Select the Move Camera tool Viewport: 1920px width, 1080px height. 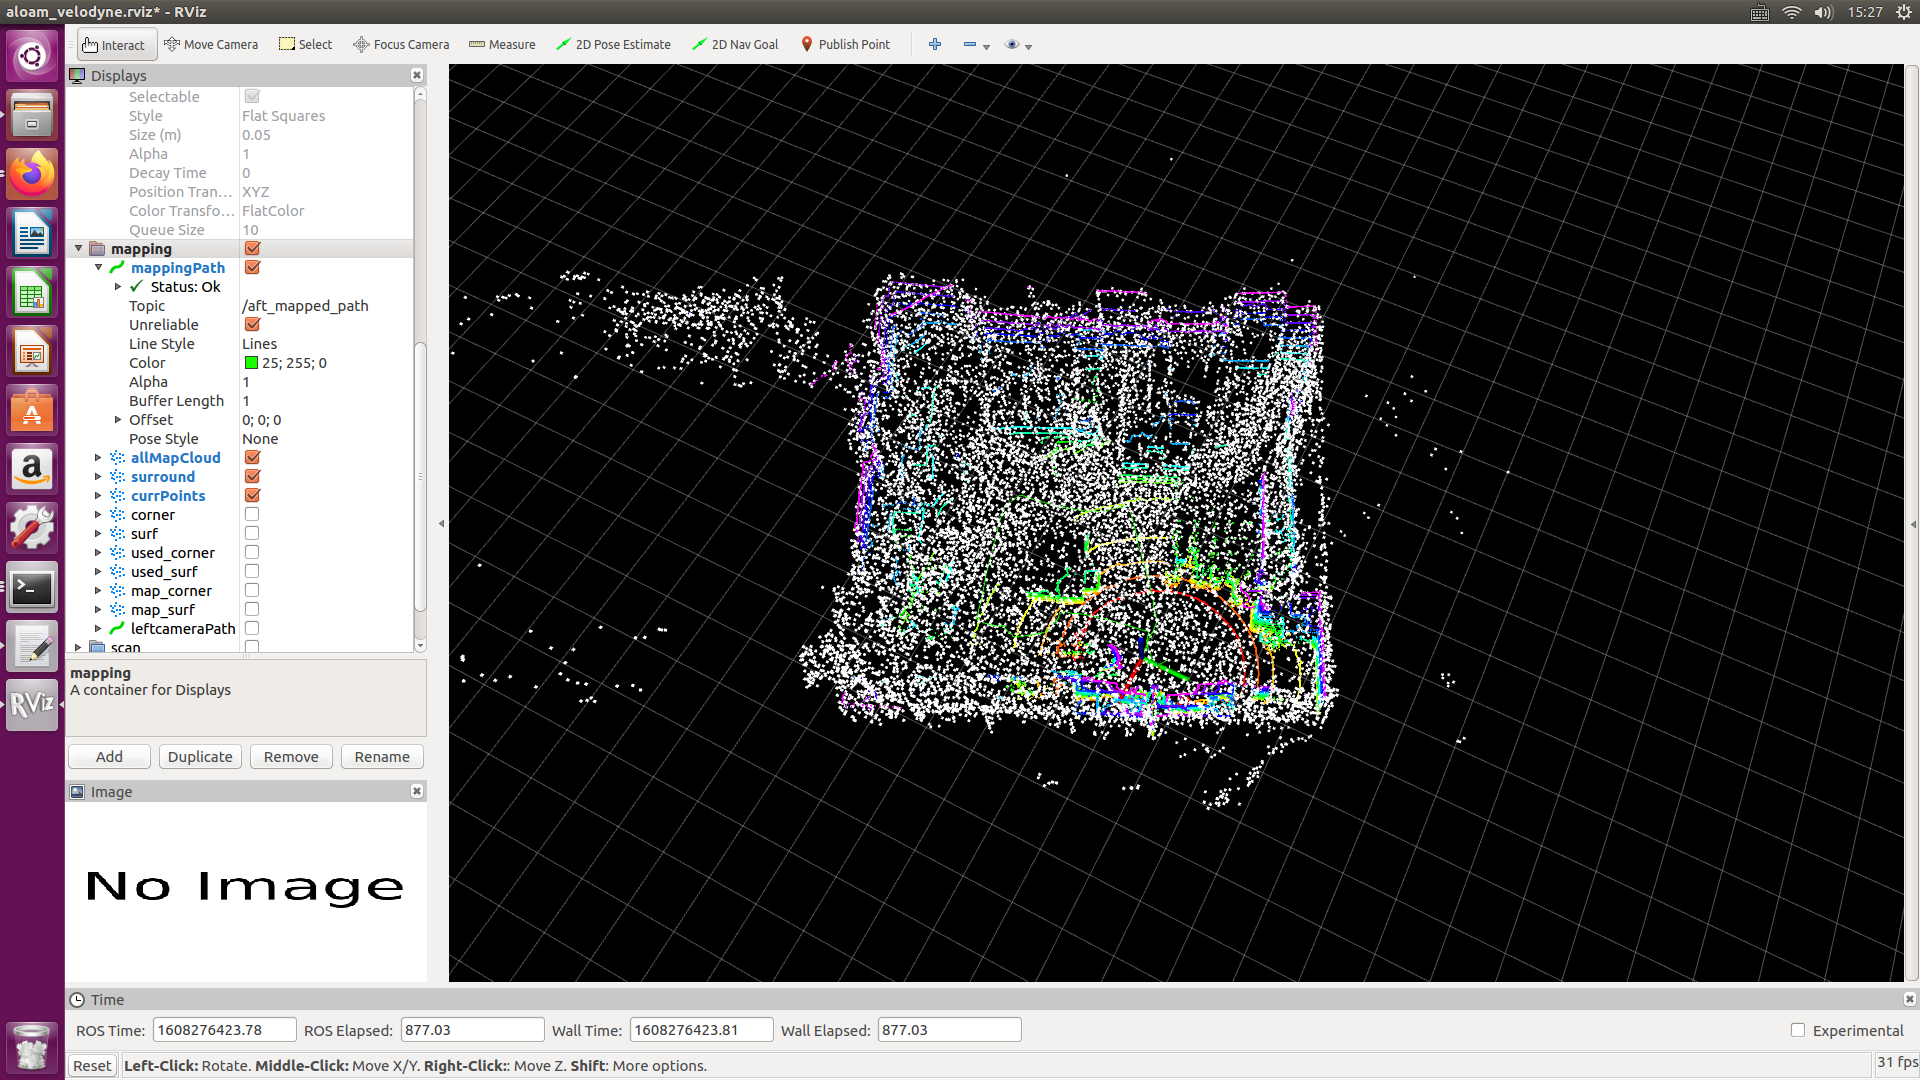coord(211,44)
